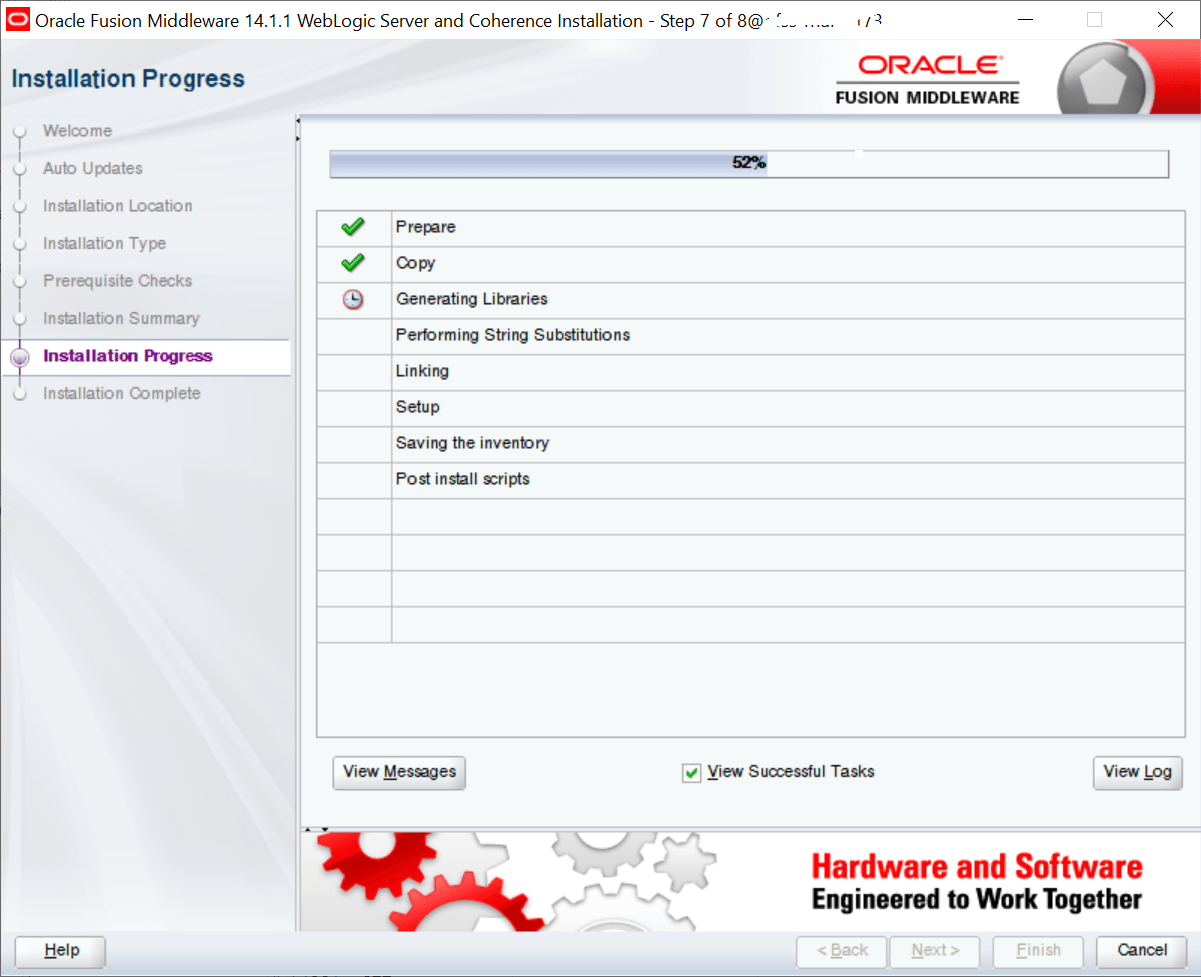Click the green checkmark beside Copy
This screenshot has width=1201, height=977.
352,263
